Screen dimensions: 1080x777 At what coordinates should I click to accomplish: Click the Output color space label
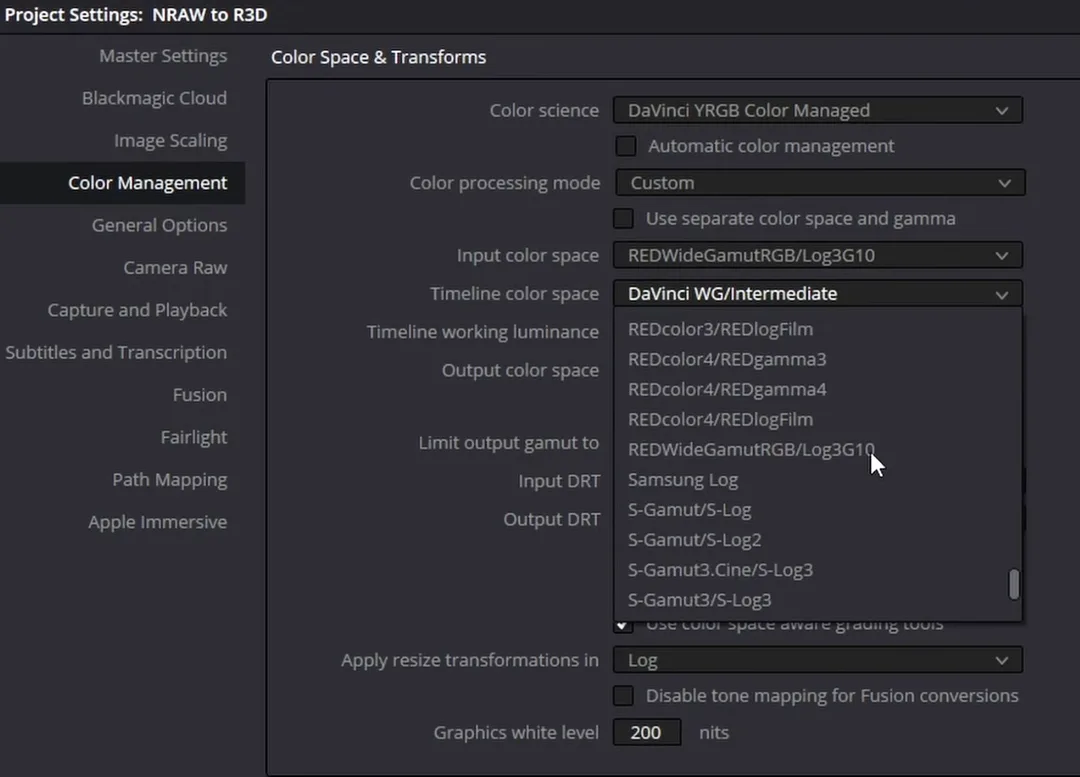tap(520, 371)
